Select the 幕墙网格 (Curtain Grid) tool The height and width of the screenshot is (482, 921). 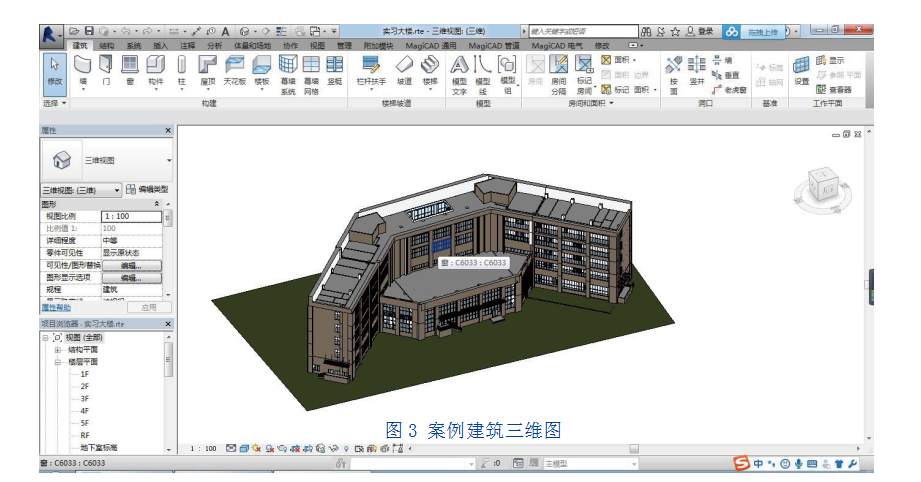(x=311, y=75)
